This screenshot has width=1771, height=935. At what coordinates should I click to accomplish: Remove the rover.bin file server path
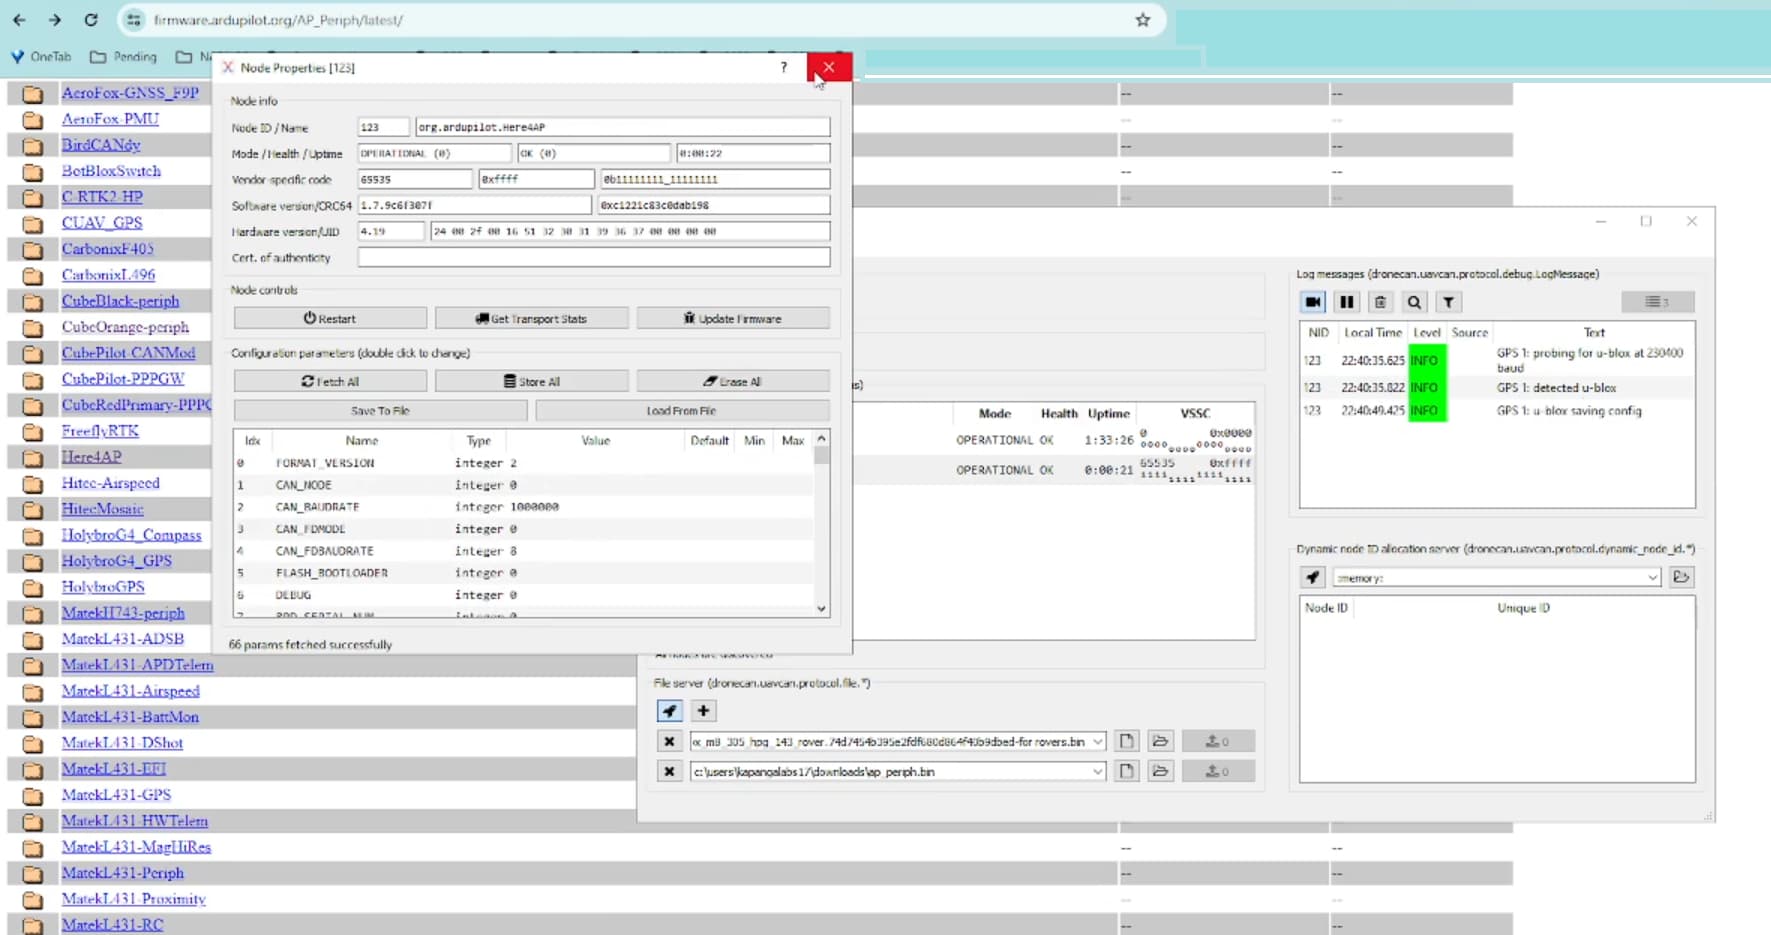669,741
